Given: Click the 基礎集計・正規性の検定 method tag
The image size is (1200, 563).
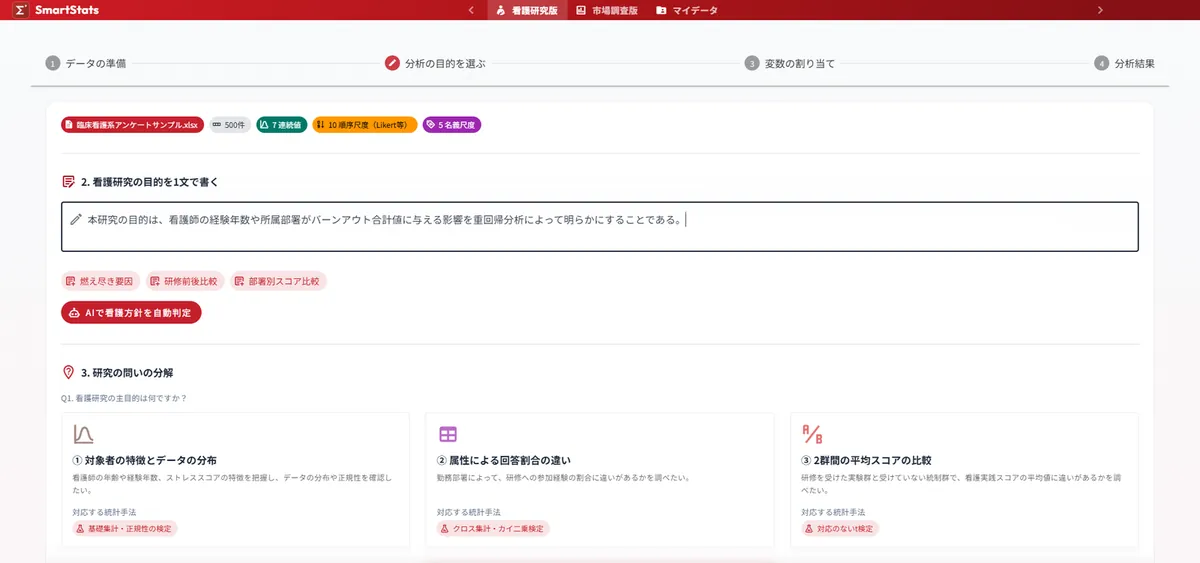Looking at the screenshot, I should tap(125, 528).
